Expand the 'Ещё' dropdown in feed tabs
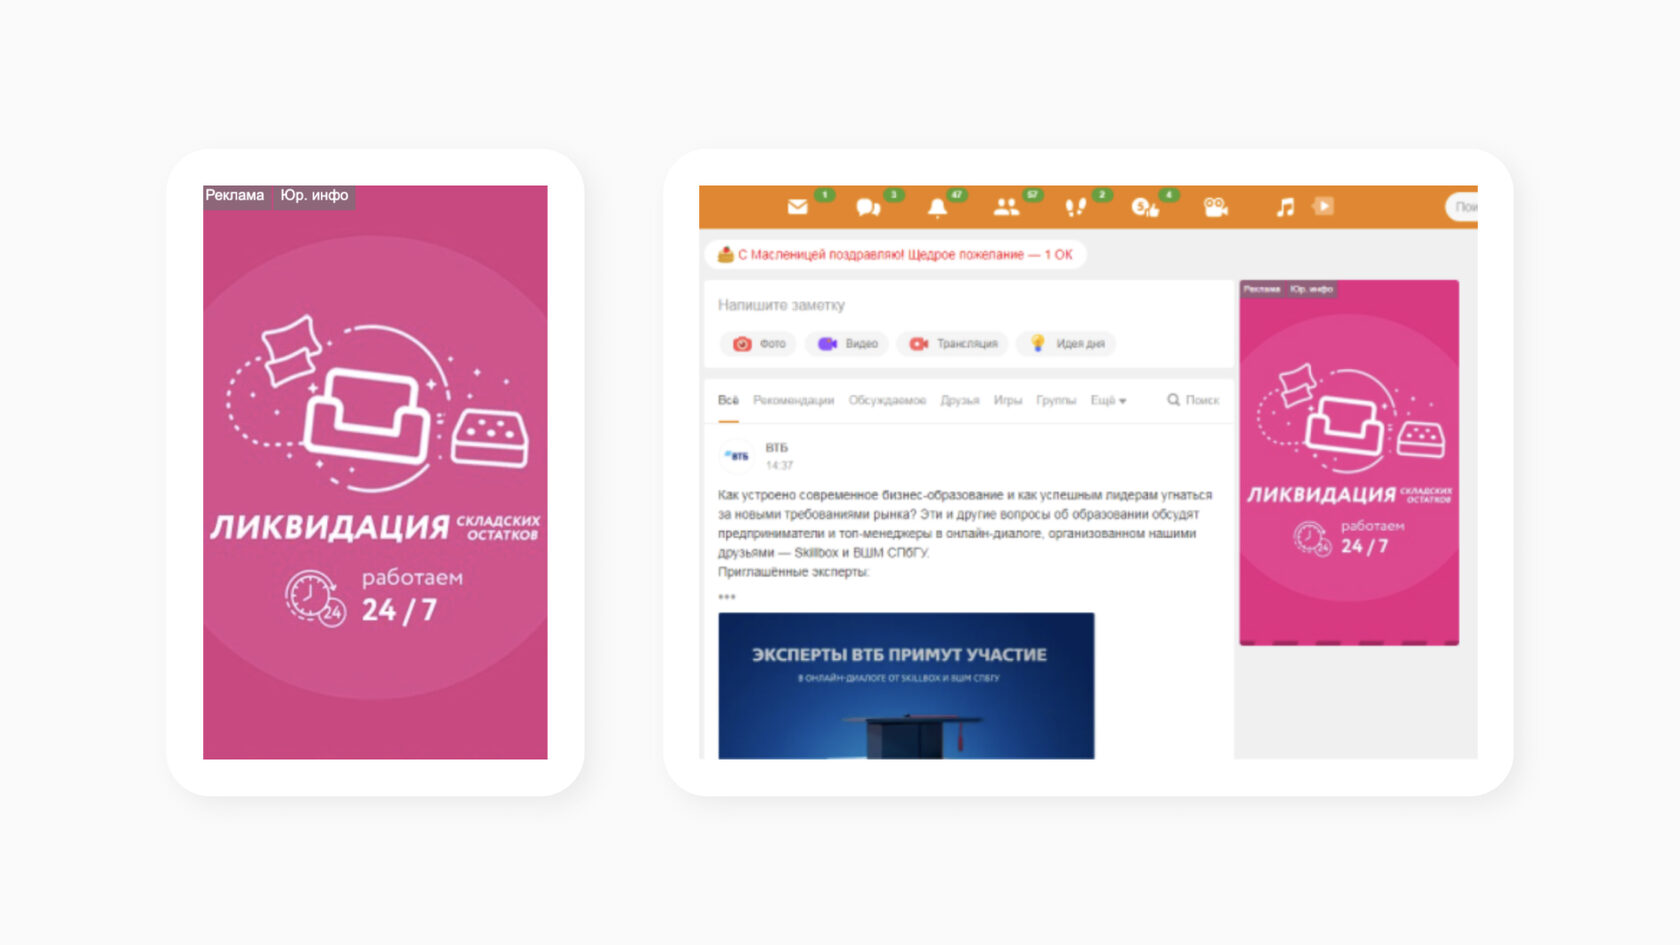 click(1108, 400)
